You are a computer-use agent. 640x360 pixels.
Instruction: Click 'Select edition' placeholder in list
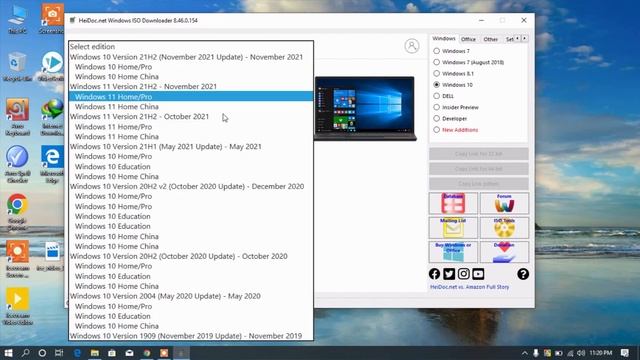[x=191, y=47]
